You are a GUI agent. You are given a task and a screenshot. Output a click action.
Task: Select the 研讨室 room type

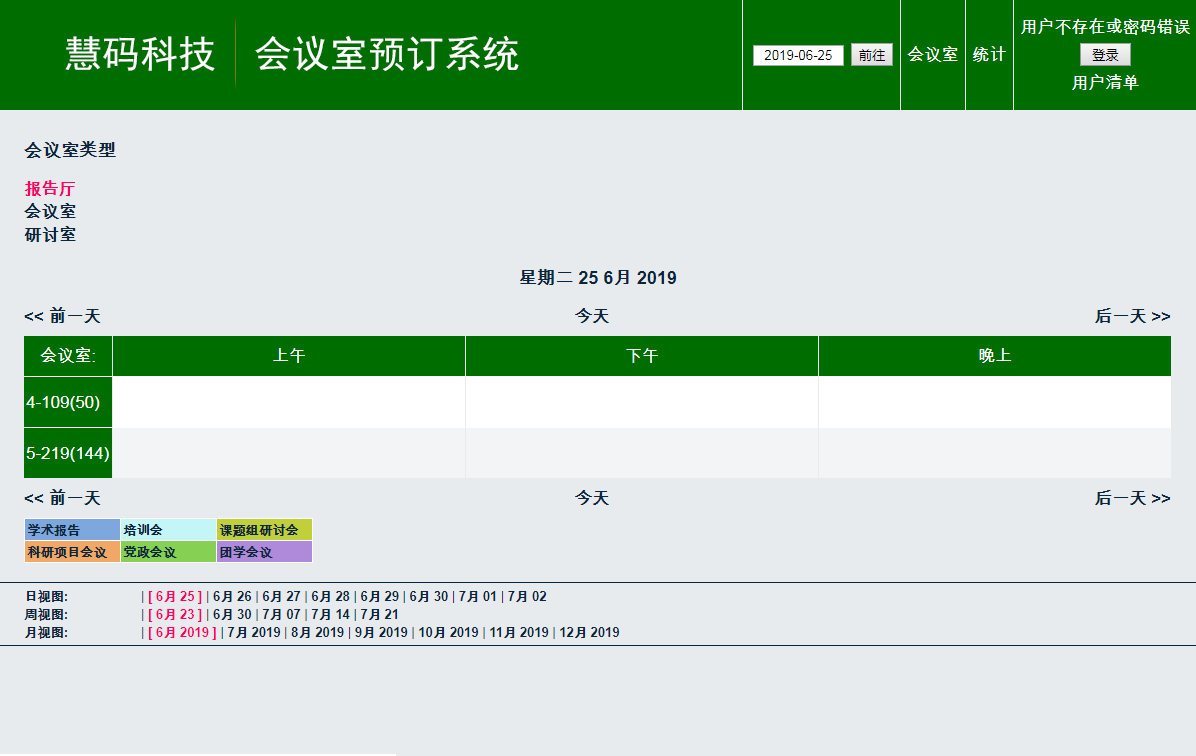pos(50,234)
